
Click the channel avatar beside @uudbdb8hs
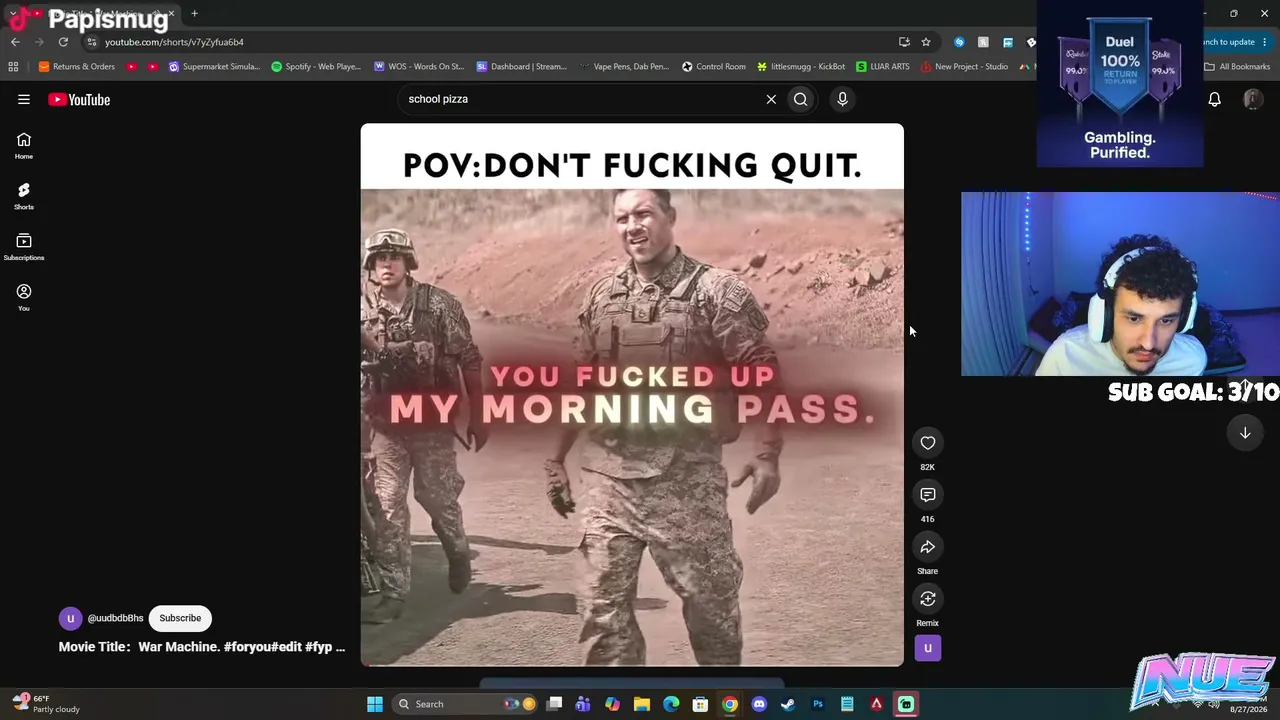70,618
